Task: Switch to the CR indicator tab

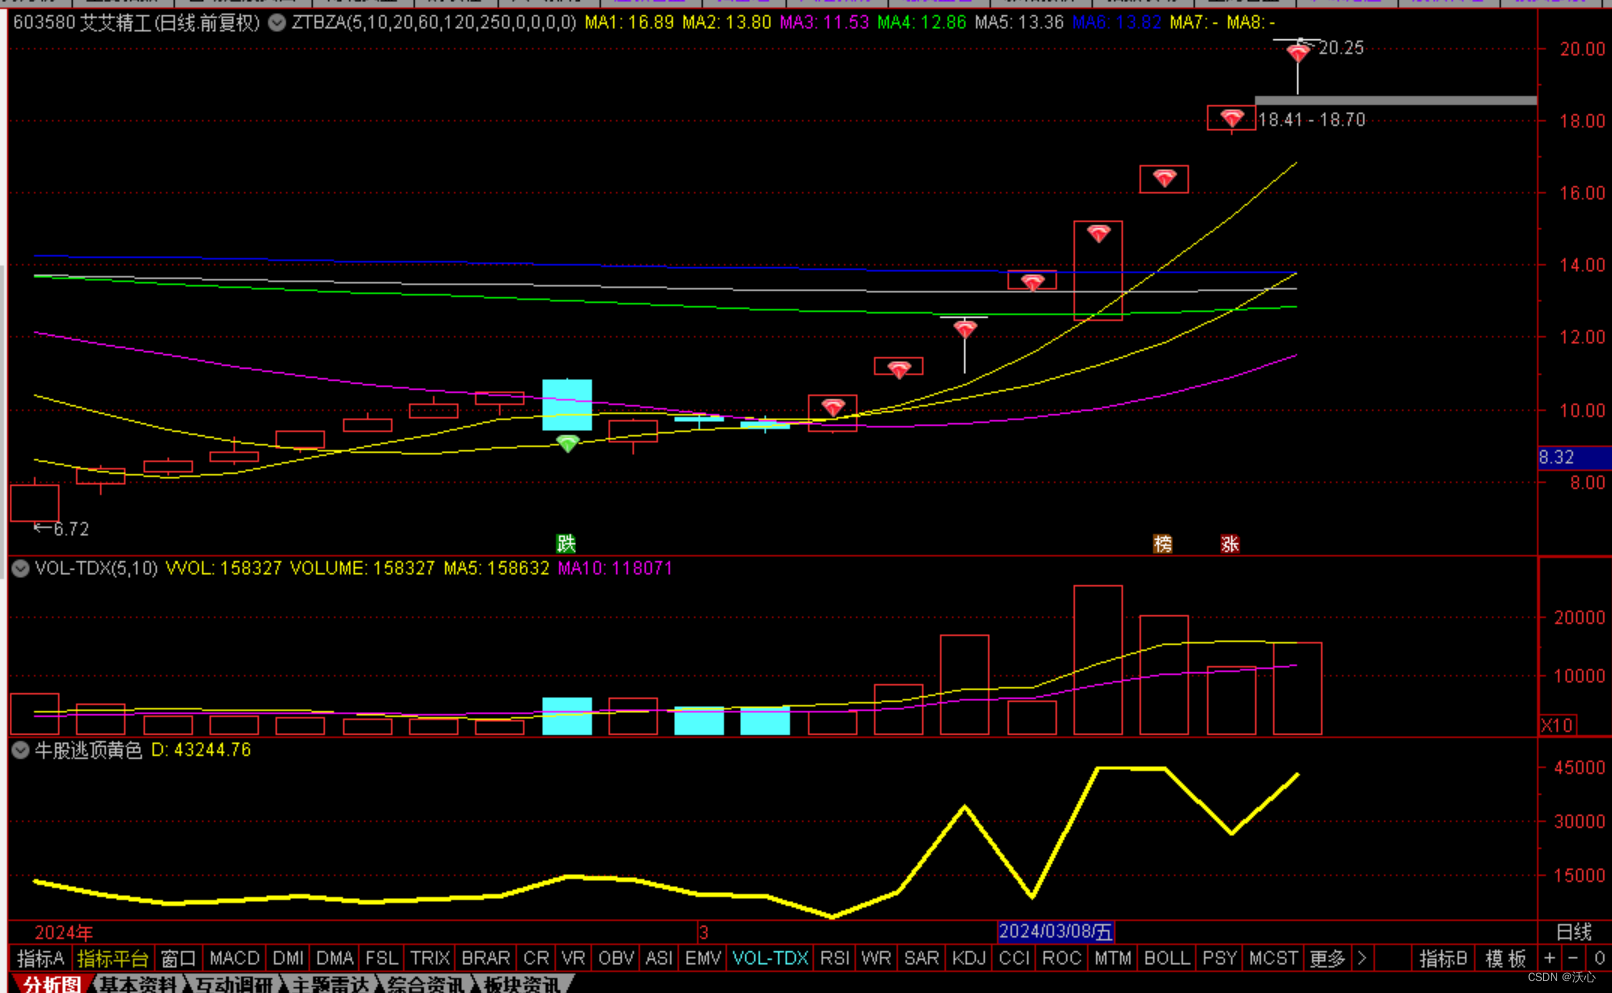Action: (536, 958)
